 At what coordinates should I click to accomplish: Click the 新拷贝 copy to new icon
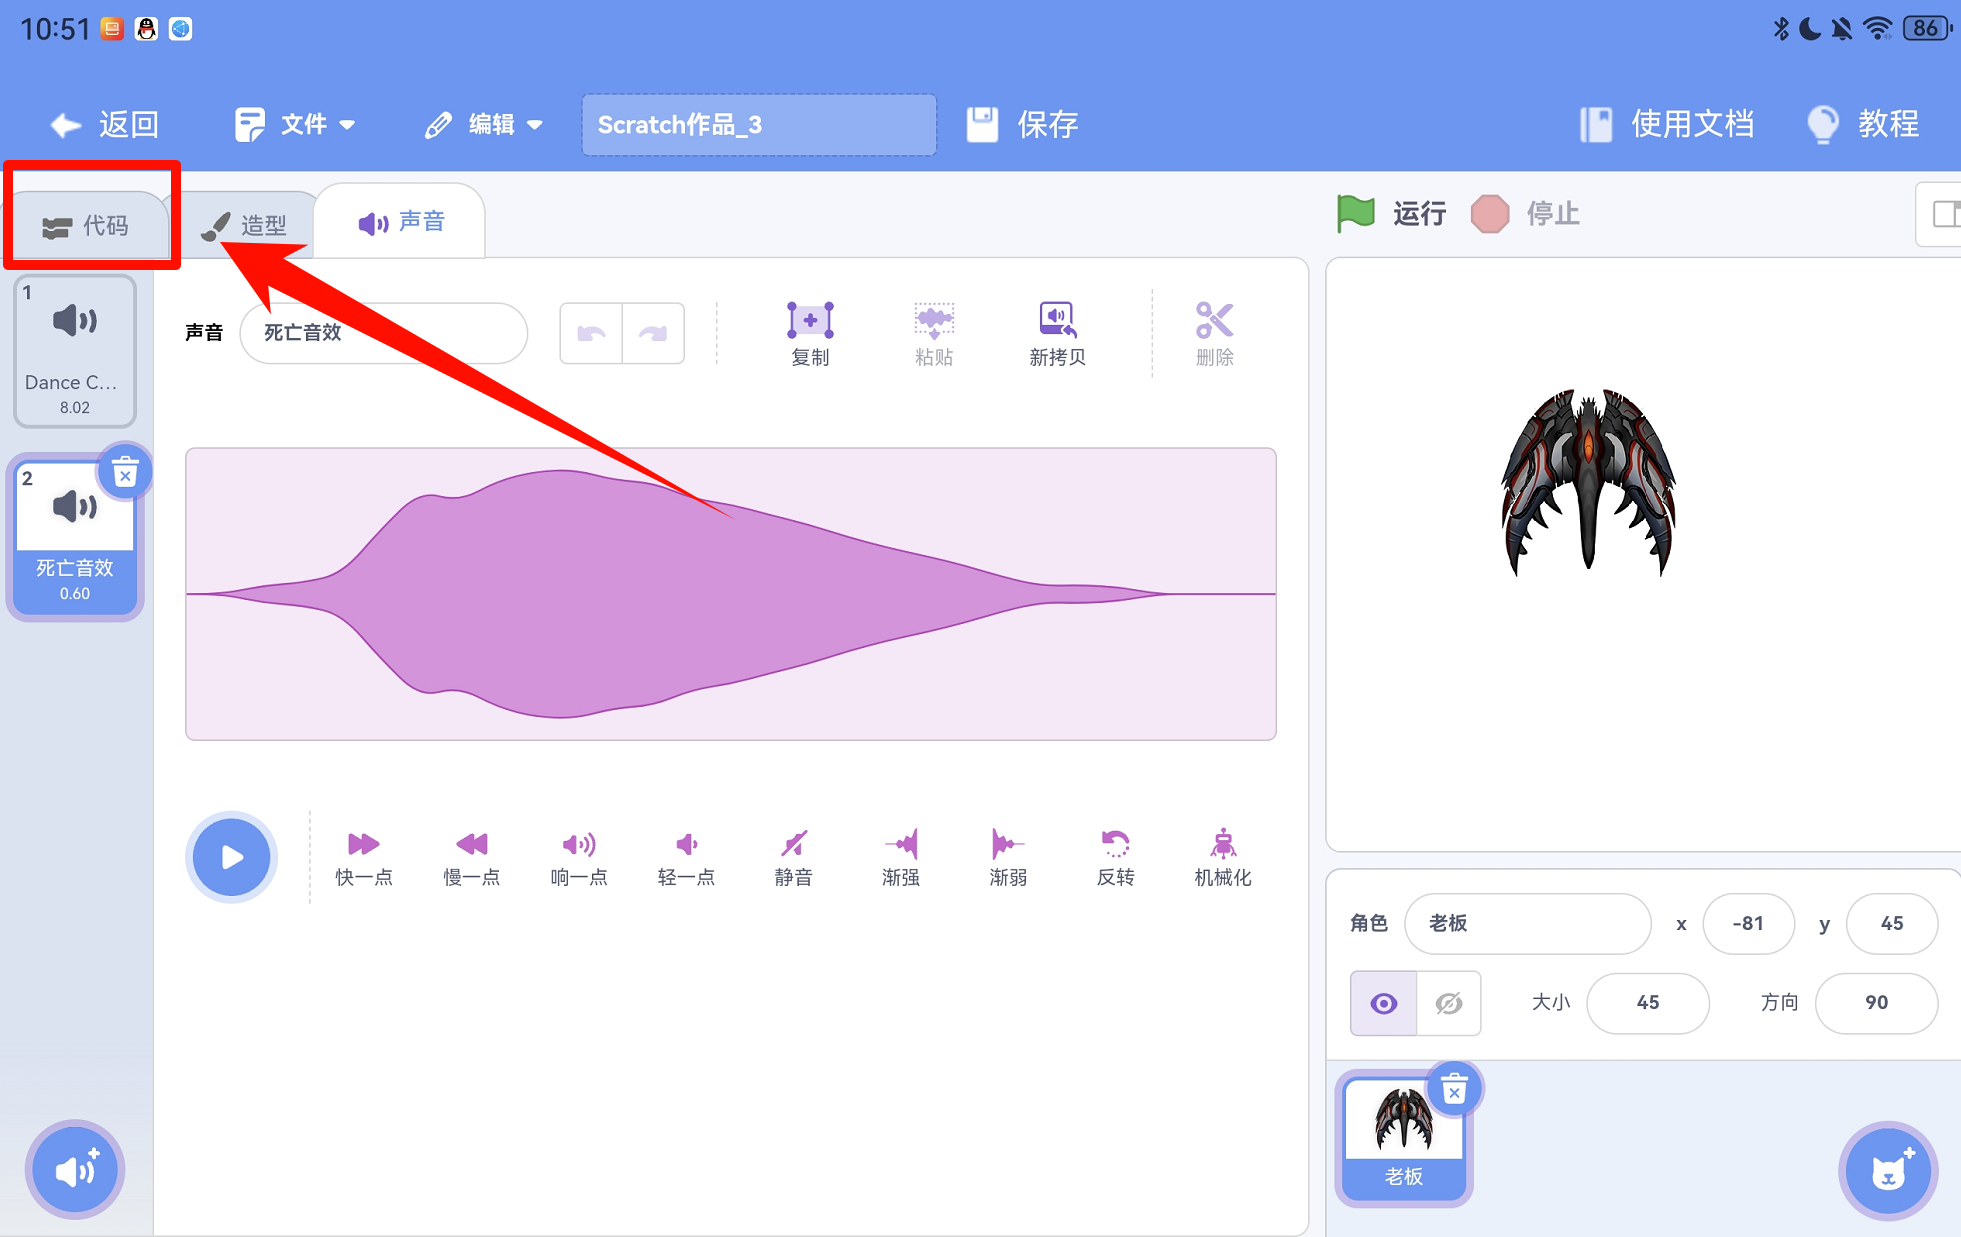click(1057, 321)
